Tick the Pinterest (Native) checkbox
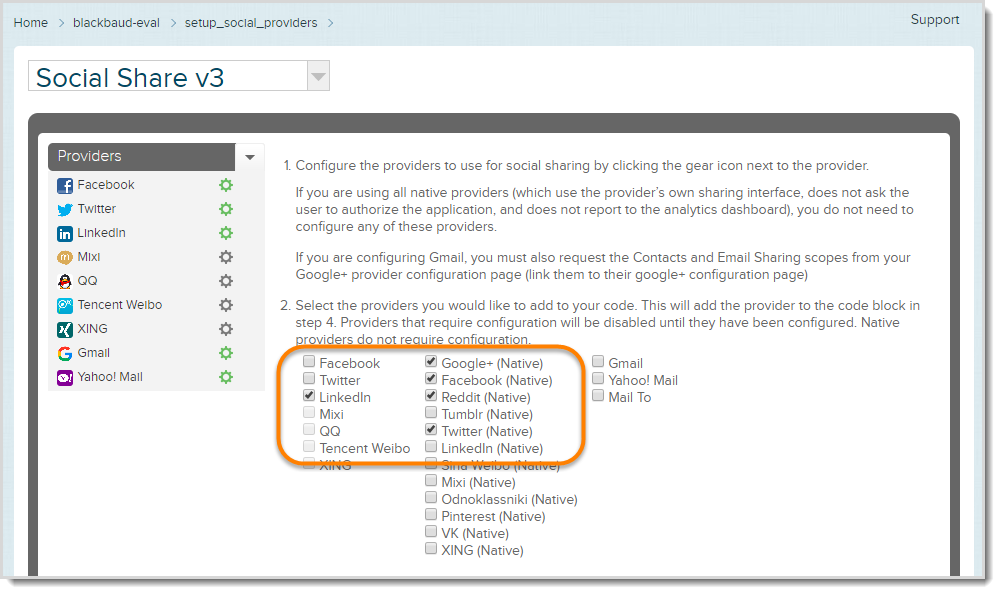This screenshot has width=1000, height=594. (431, 515)
